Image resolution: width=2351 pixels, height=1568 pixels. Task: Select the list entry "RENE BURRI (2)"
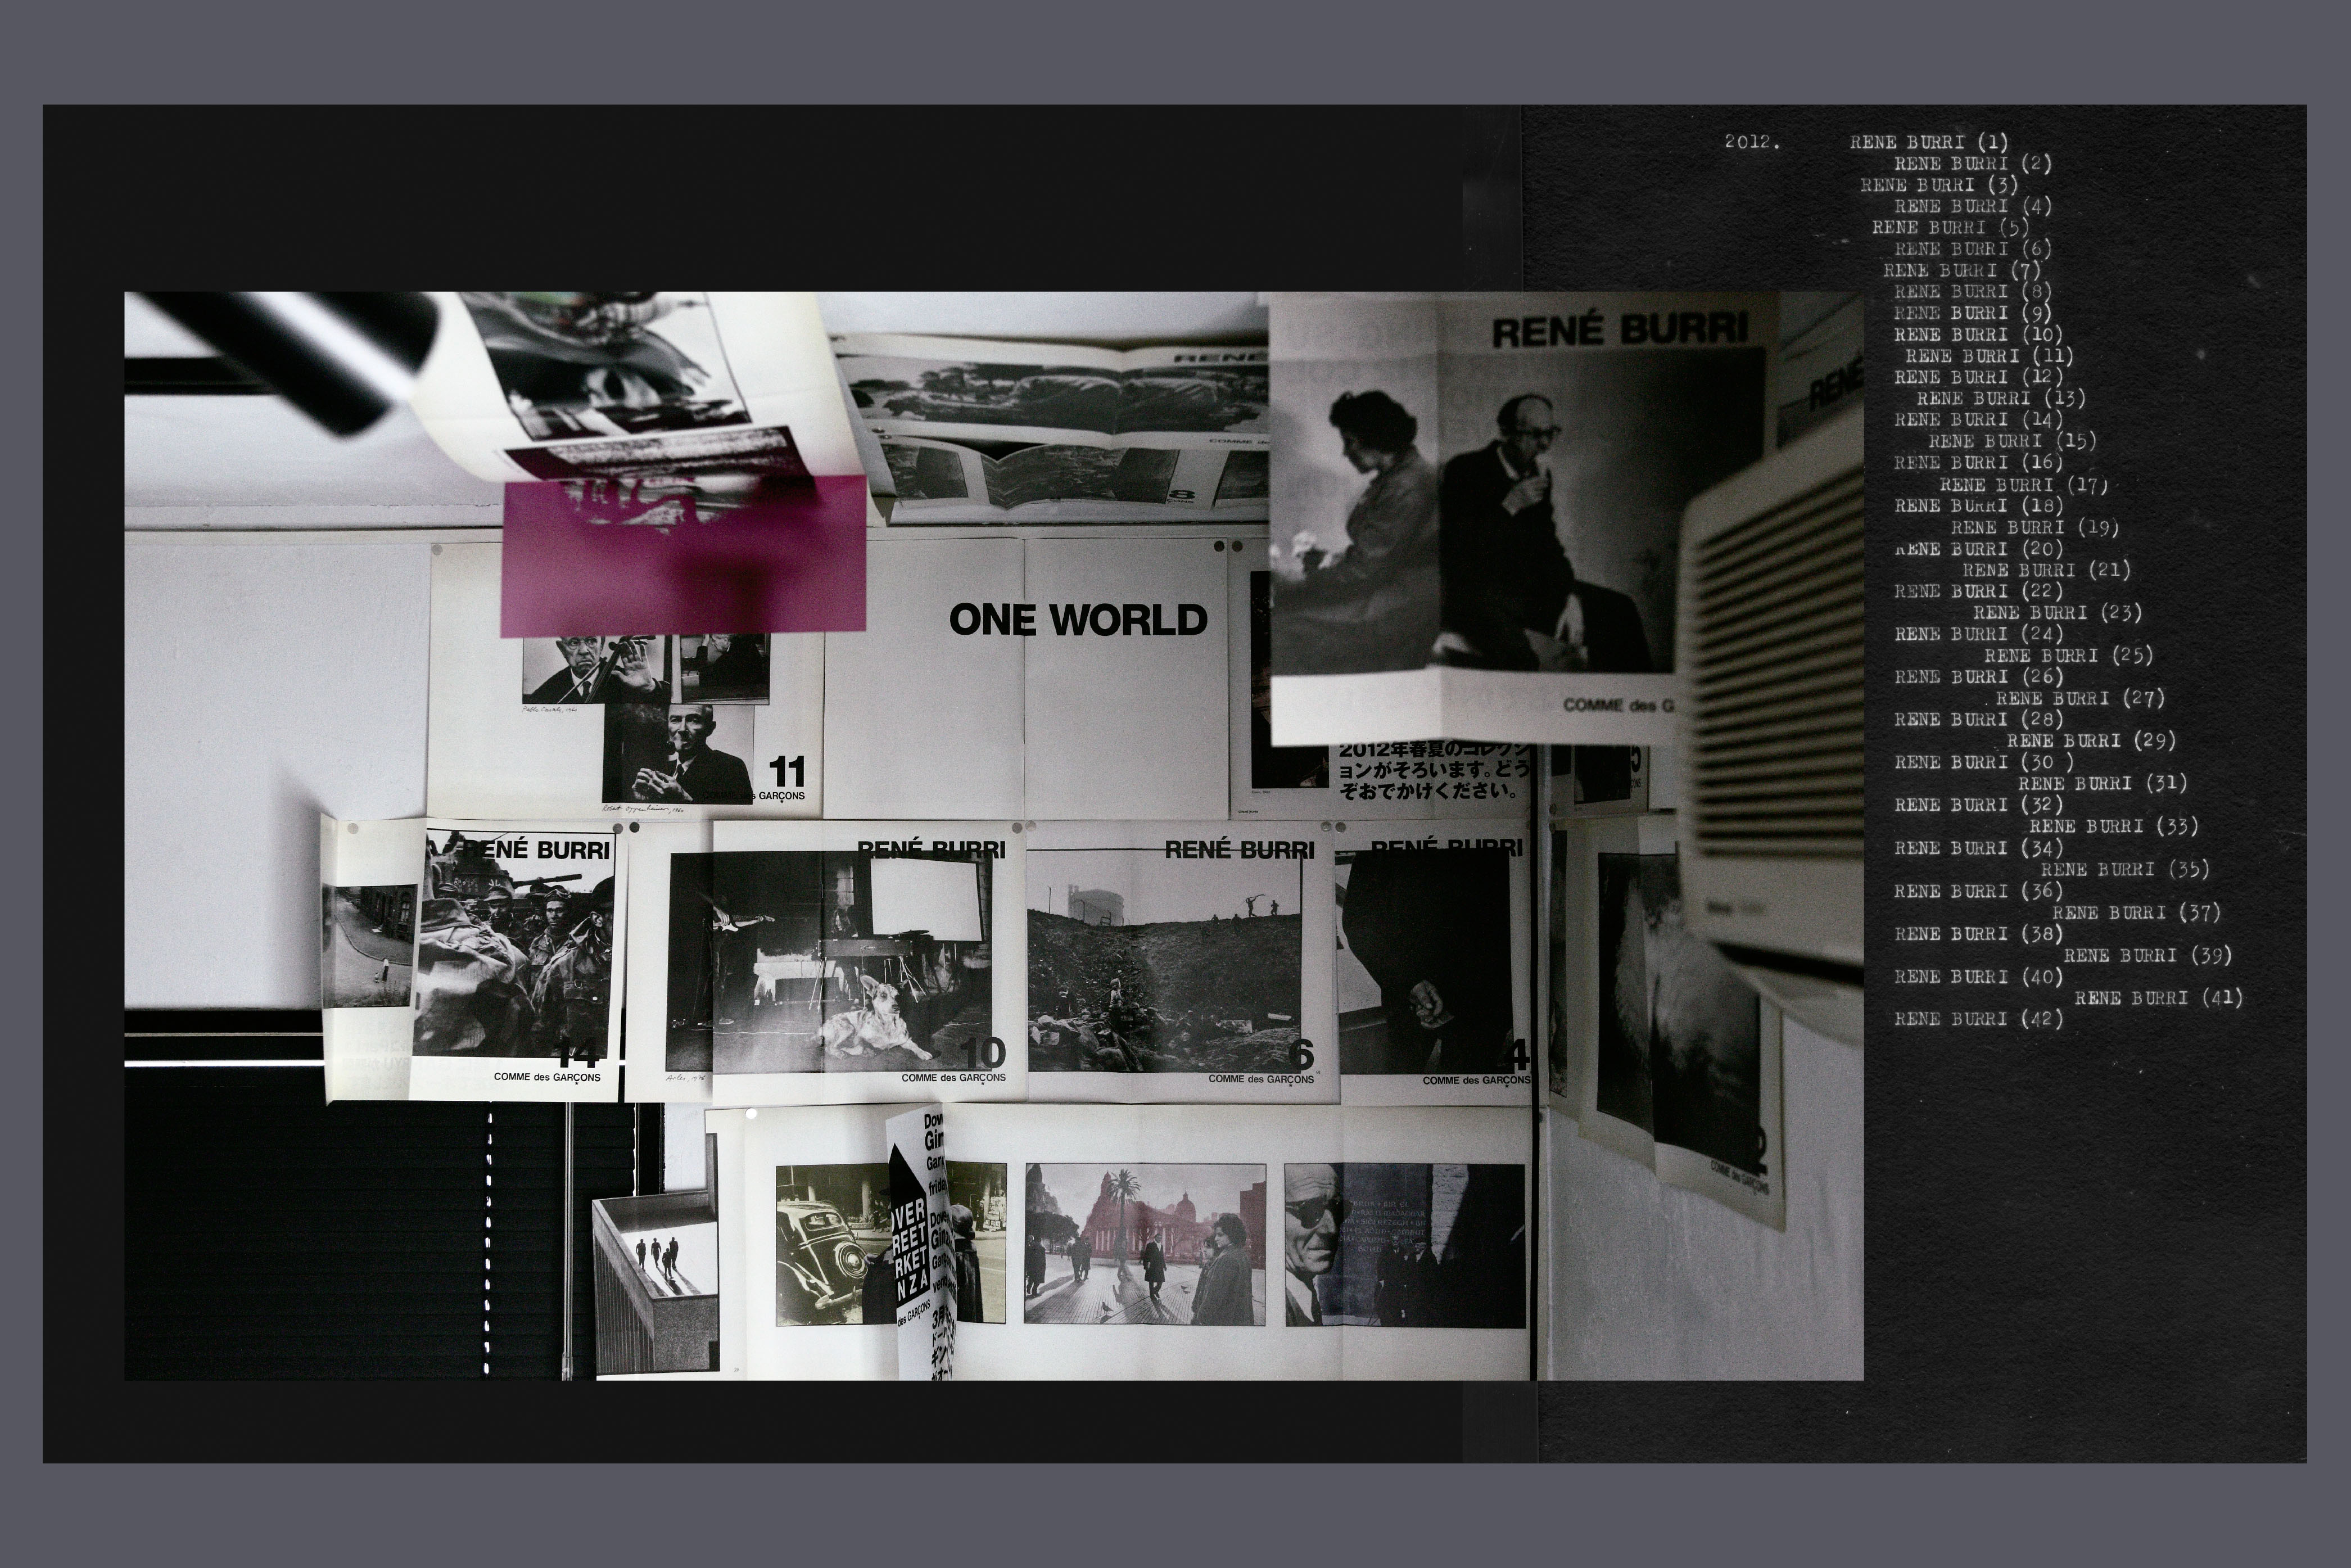pyautogui.click(x=1973, y=163)
